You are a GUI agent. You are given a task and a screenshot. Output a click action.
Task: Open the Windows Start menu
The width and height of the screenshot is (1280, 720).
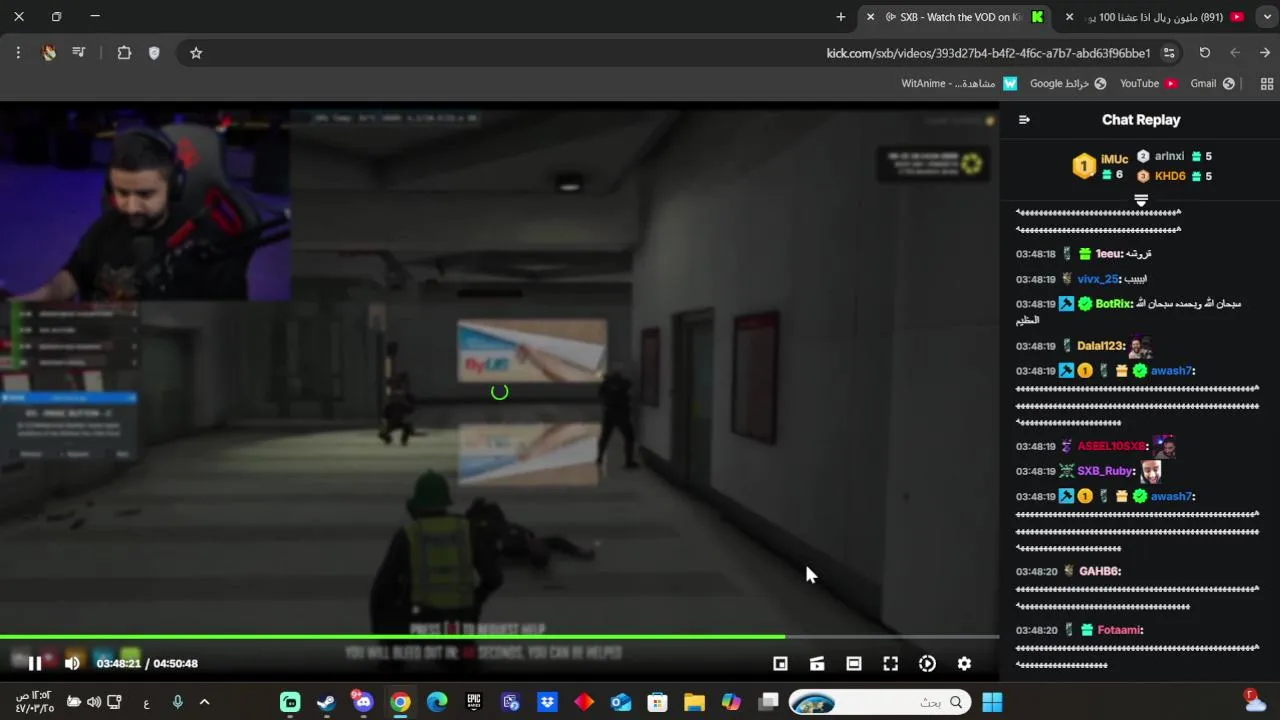coord(992,702)
